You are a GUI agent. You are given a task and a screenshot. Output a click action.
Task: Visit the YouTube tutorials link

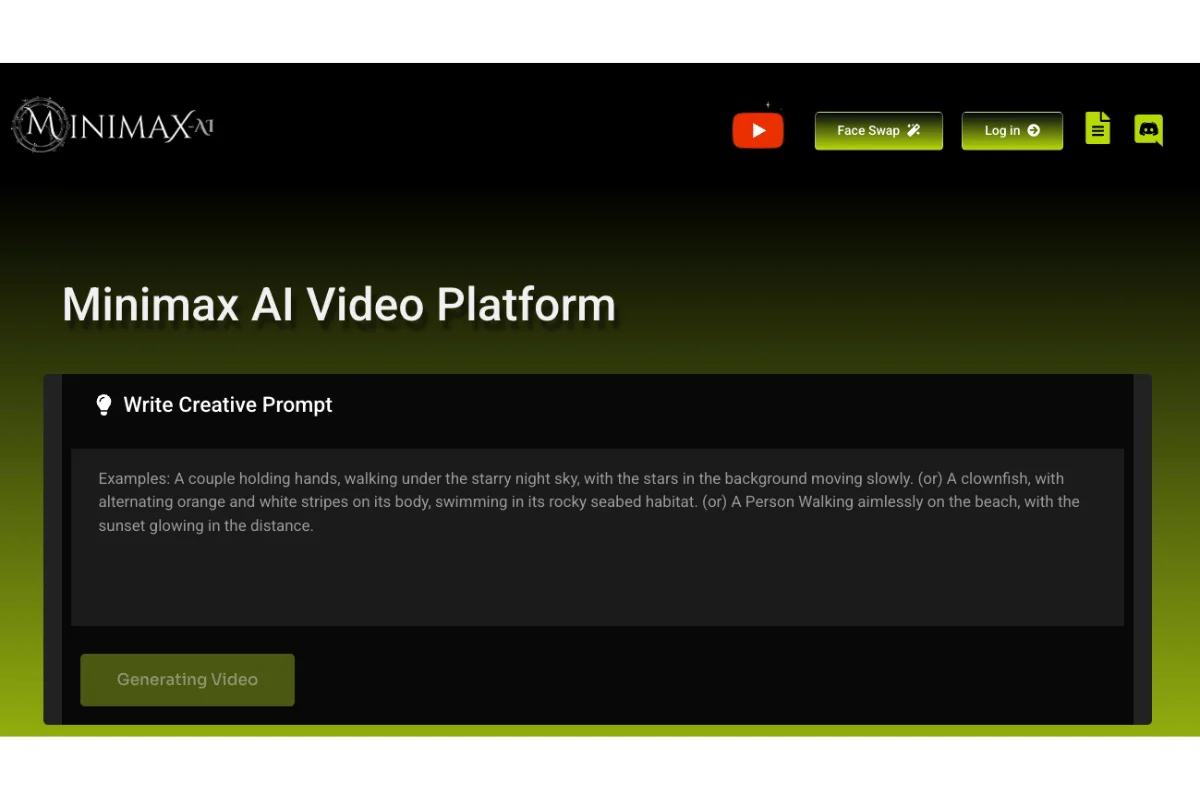[758, 130]
